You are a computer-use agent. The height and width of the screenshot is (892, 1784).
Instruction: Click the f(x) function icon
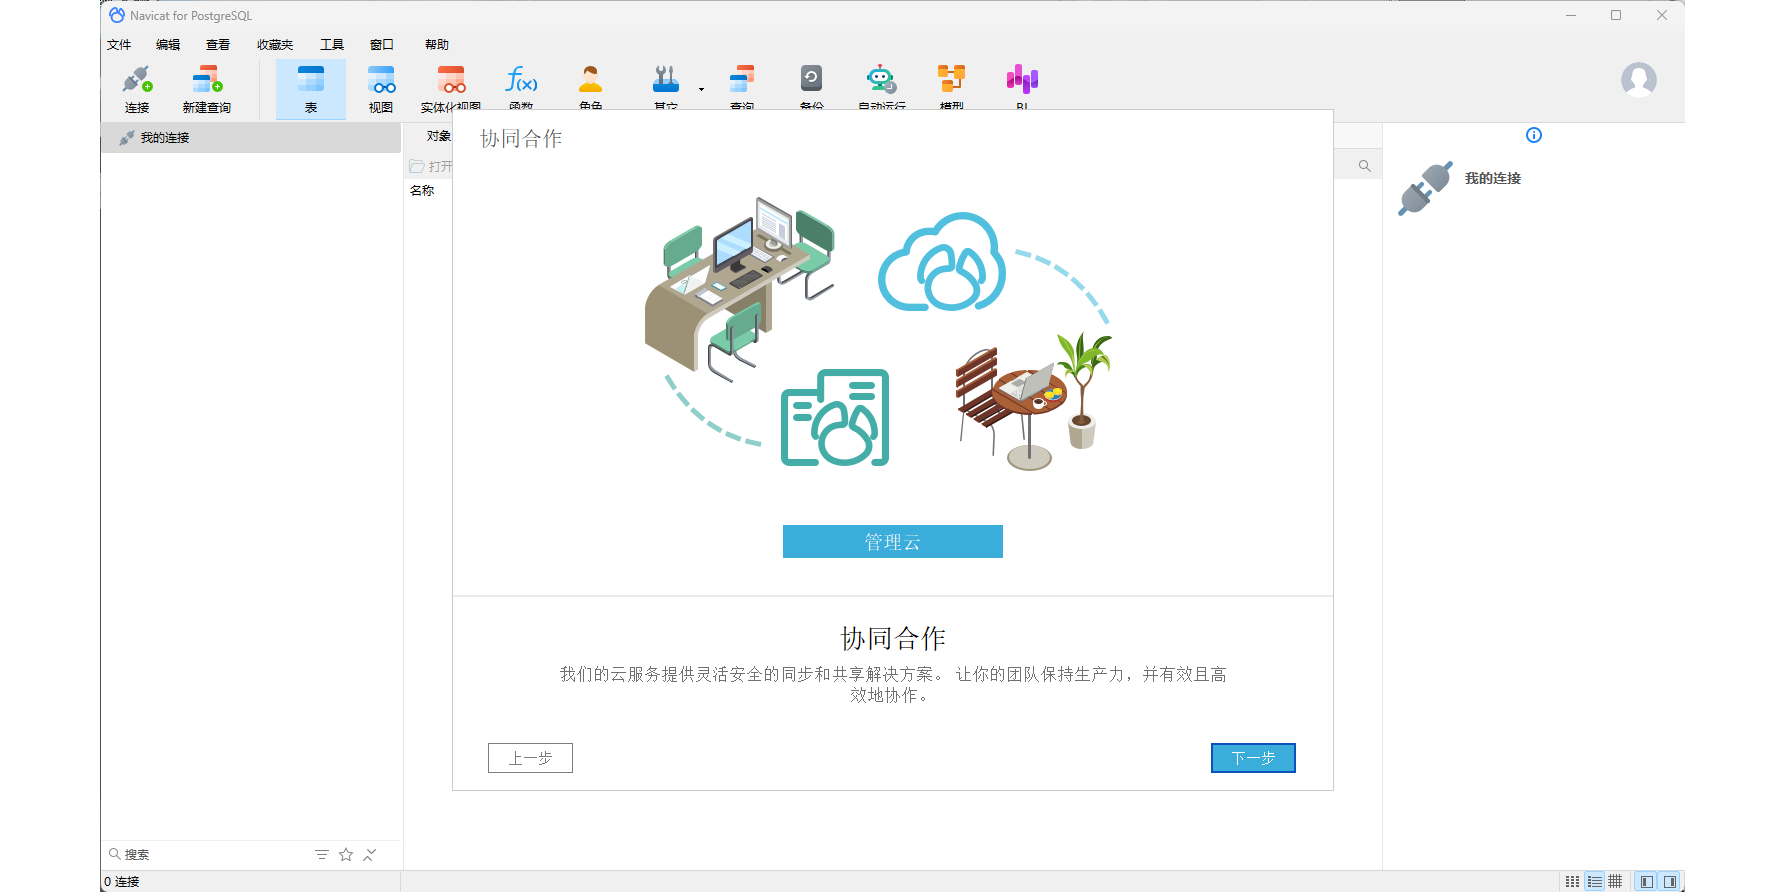[x=521, y=81]
